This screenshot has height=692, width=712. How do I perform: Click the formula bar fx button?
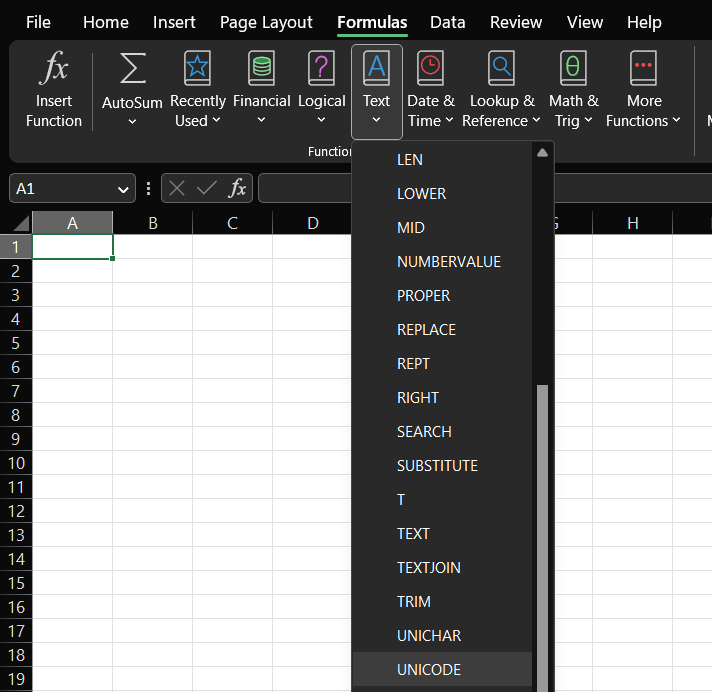pyautogui.click(x=237, y=188)
